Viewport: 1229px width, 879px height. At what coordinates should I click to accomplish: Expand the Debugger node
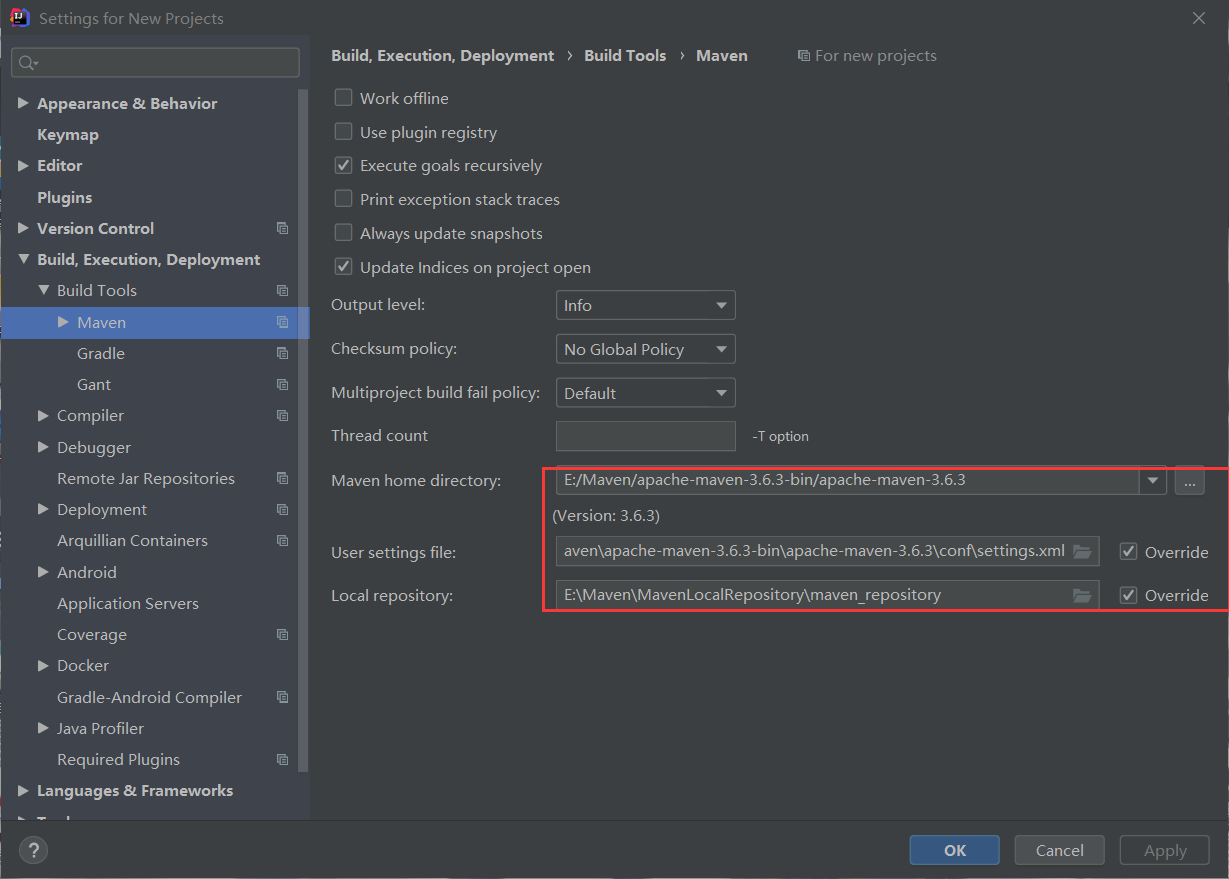43,447
